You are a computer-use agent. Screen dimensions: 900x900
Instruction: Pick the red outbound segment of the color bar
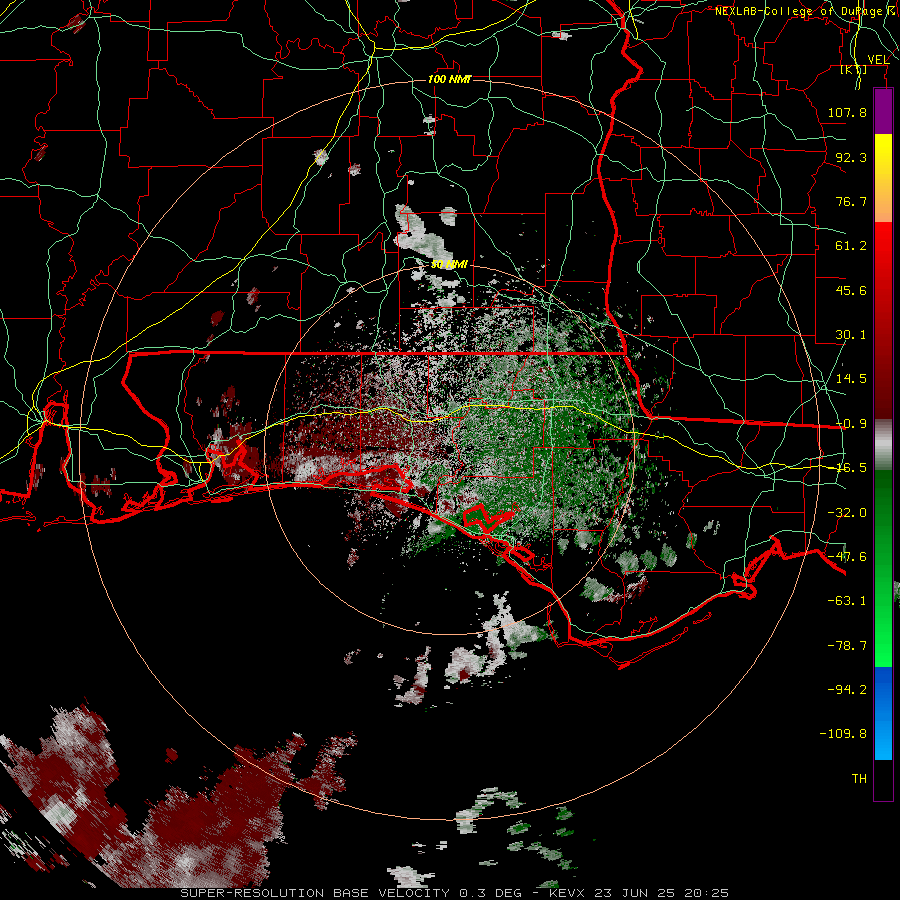point(883,320)
